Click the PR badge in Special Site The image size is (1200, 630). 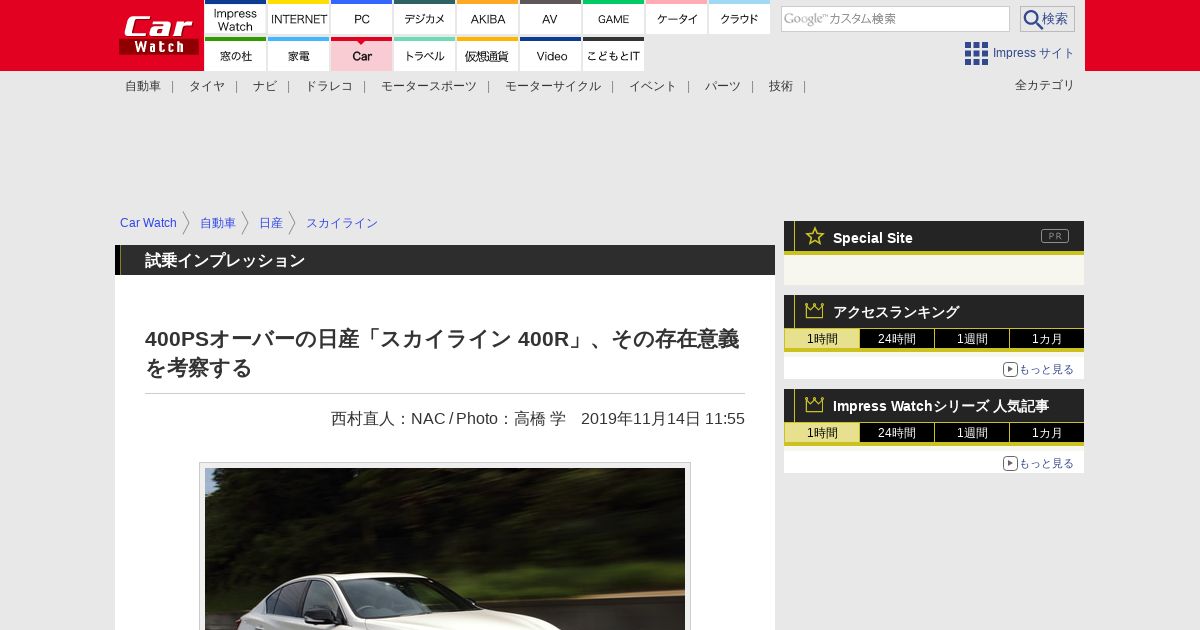(1055, 236)
